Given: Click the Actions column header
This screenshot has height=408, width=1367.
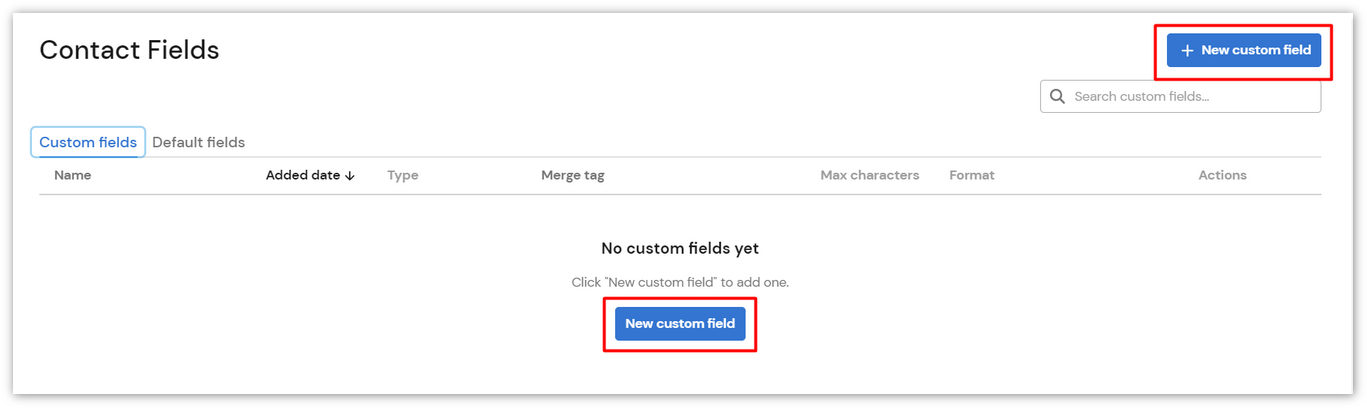Looking at the screenshot, I should [x=1223, y=175].
